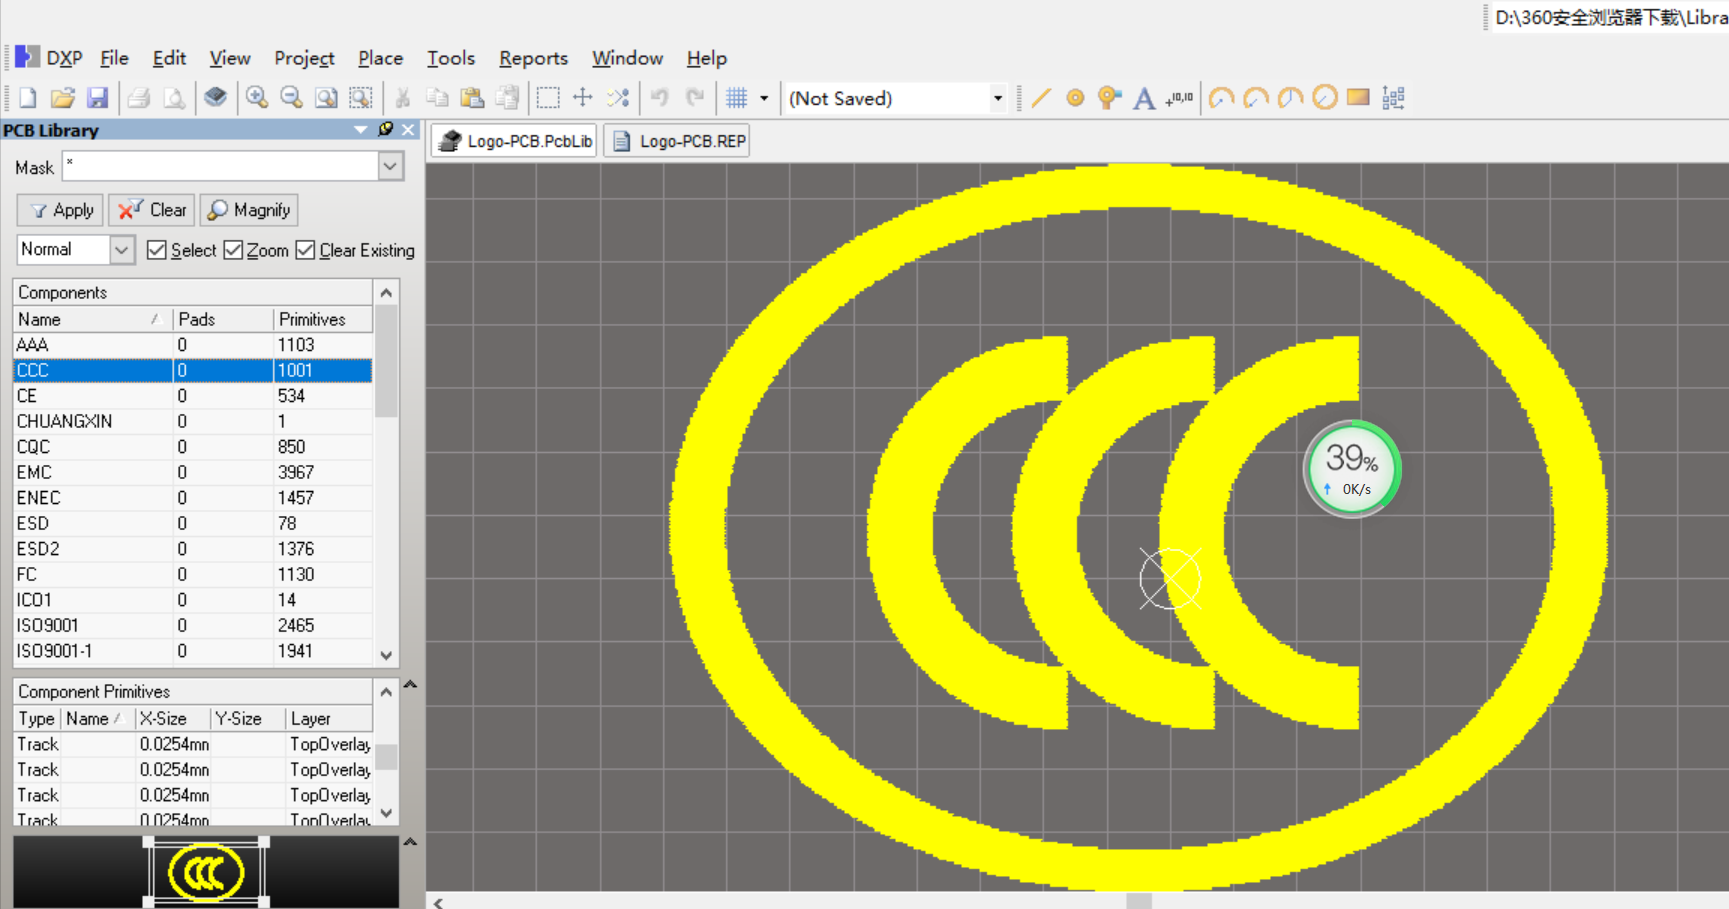
Task: Fit document to view icon
Action: tap(326, 98)
